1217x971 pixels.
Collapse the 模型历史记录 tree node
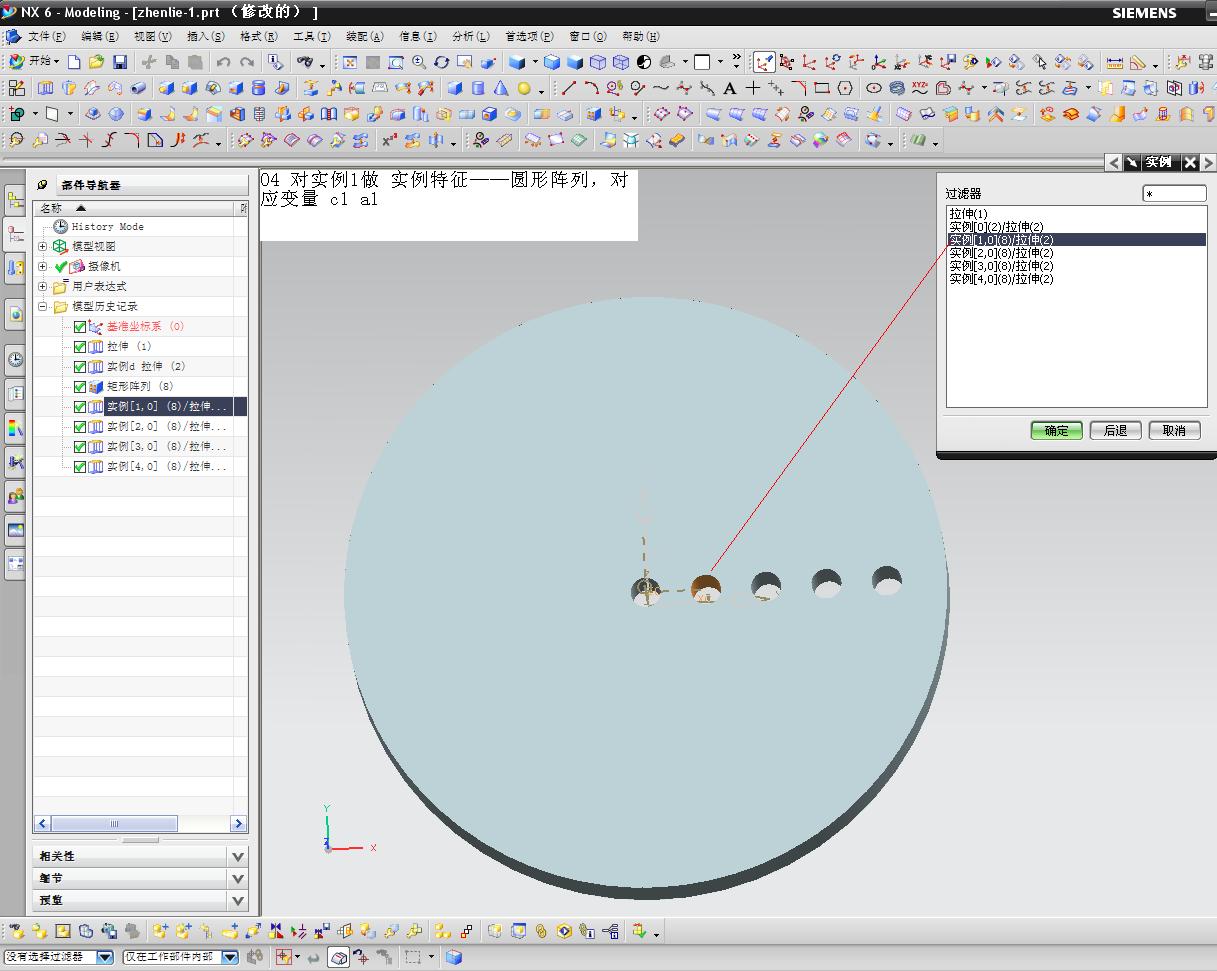click(43, 306)
